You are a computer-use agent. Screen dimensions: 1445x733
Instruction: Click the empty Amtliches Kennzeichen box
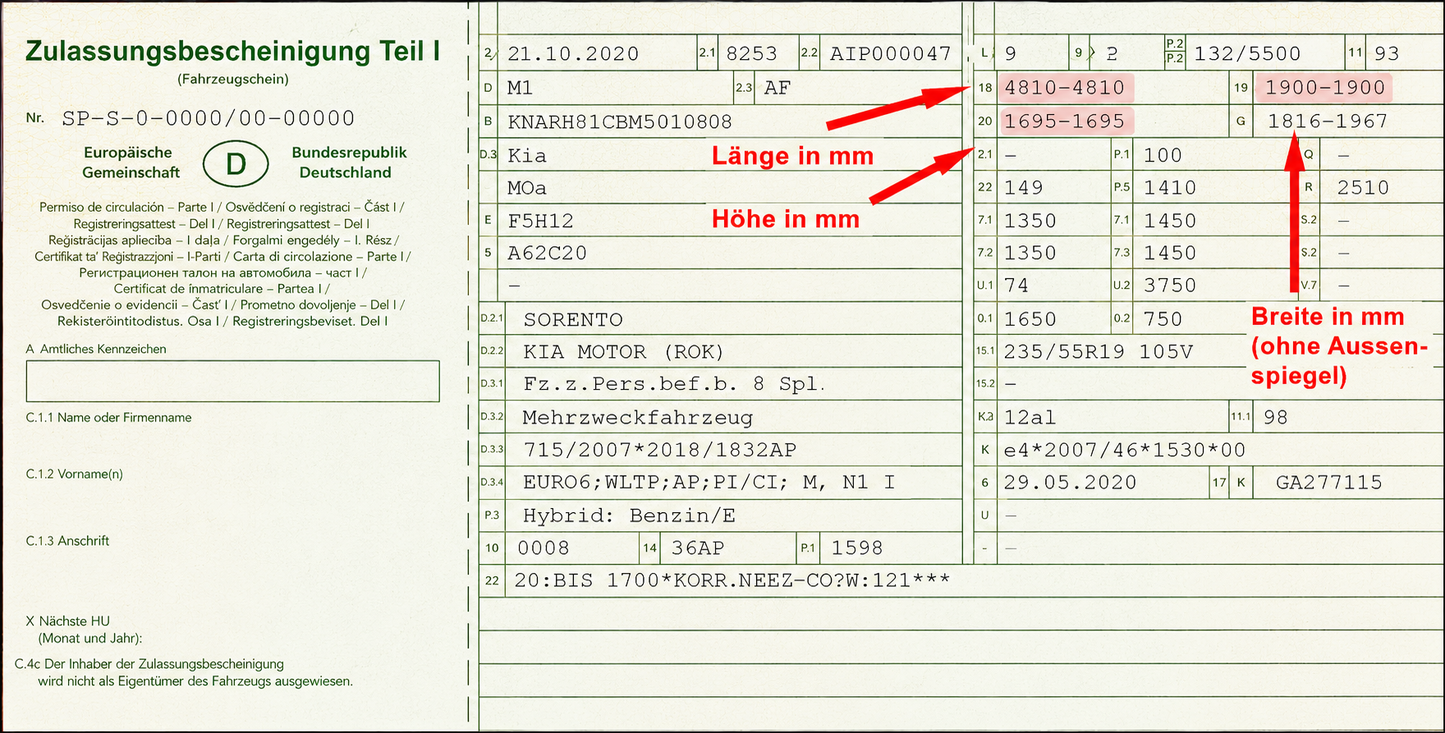[233, 381]
